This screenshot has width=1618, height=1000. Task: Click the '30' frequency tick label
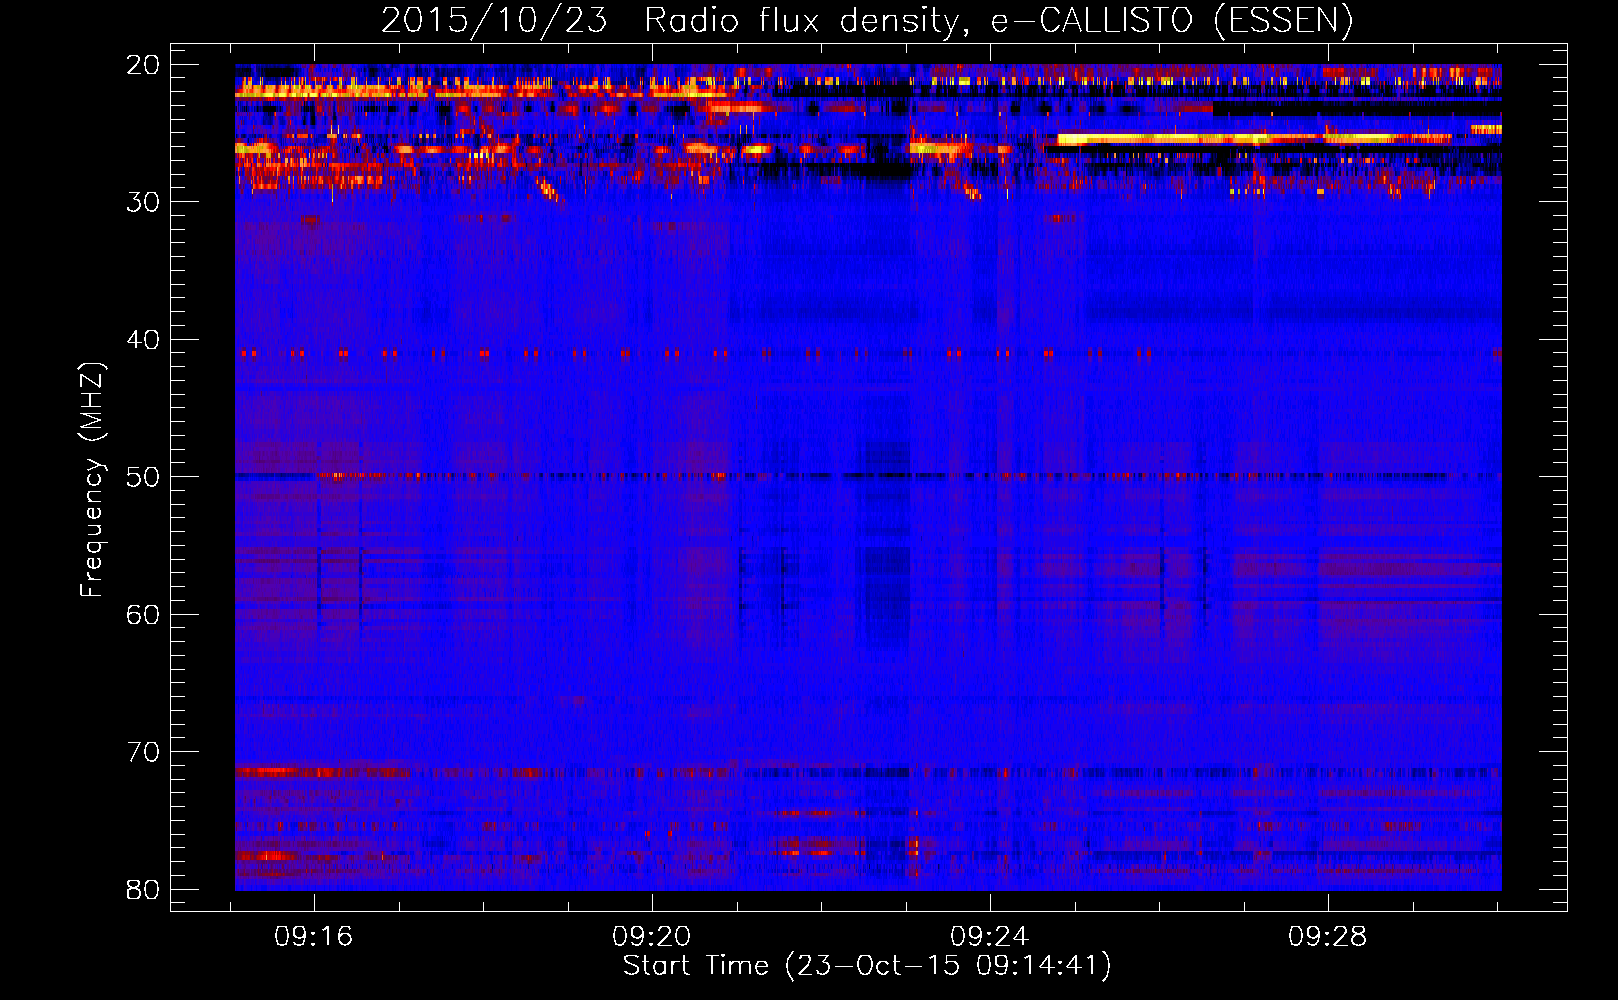tap(144, 202)
